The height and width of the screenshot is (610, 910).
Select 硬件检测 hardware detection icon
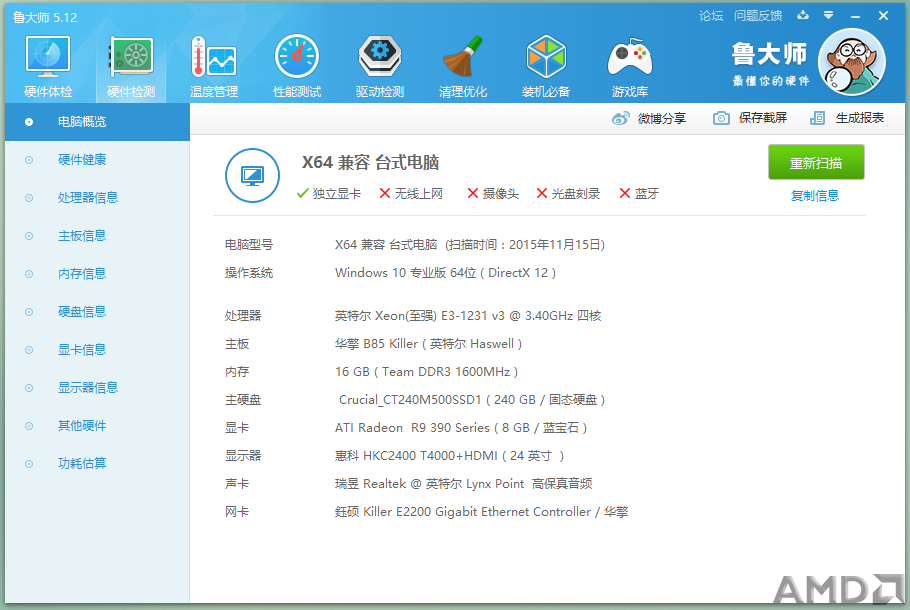click(x=131, y=56)
